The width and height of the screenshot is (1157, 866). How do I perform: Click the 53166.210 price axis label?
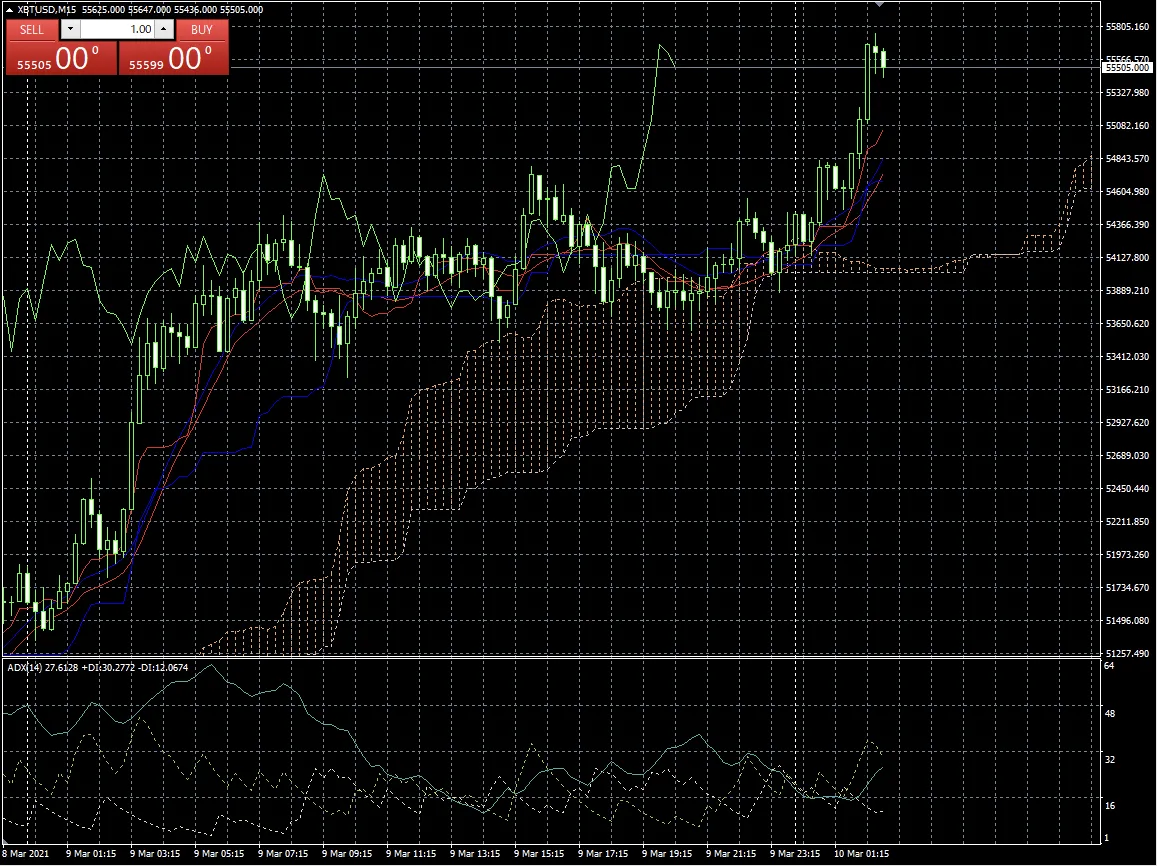point(1127,389)
